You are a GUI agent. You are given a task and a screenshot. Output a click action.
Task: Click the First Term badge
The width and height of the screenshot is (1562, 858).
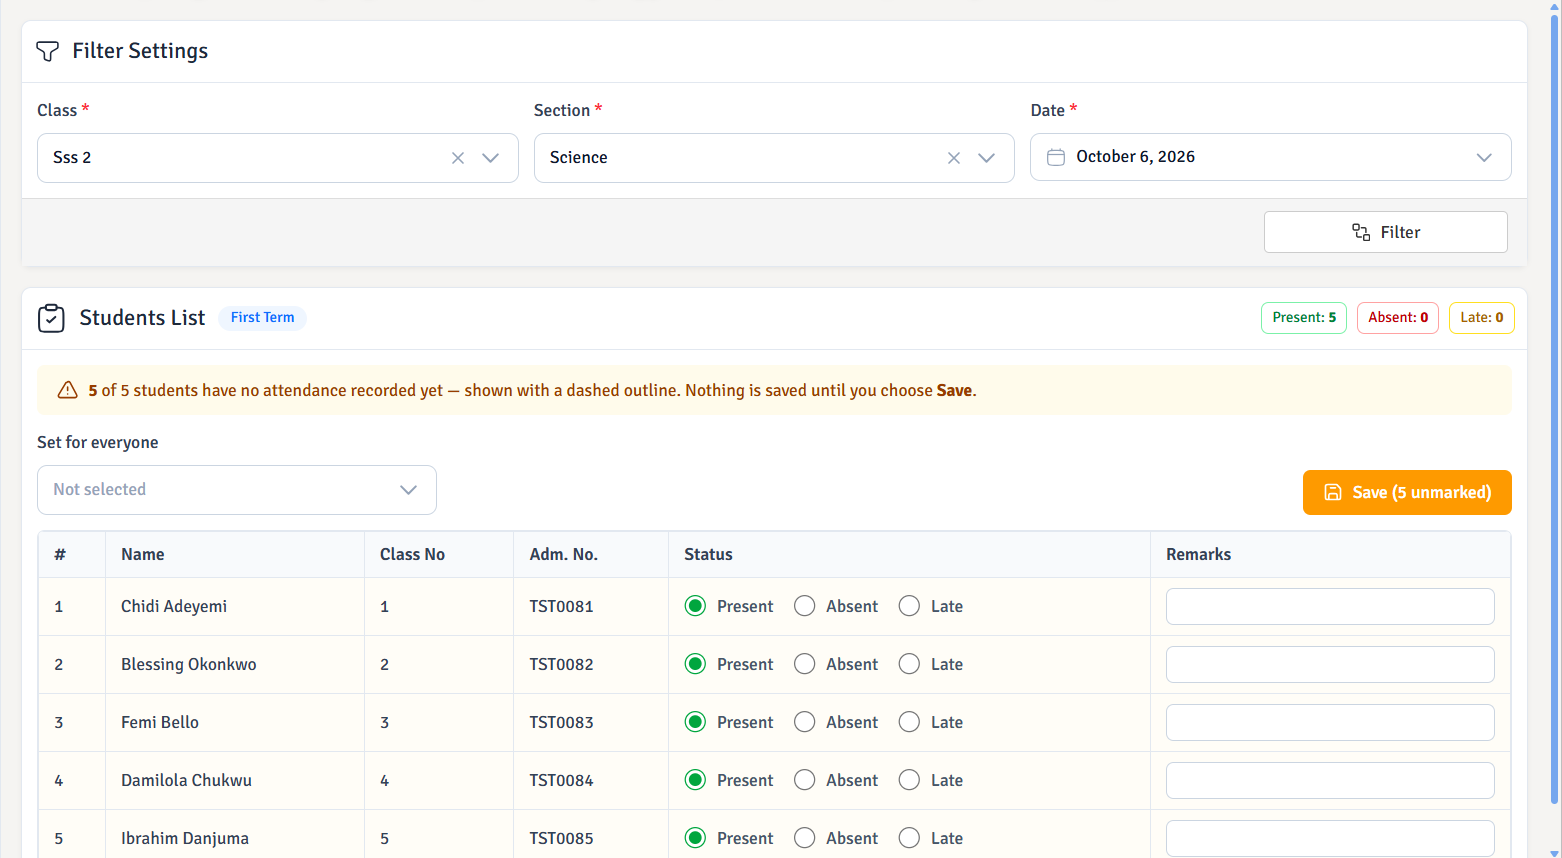click(262, 318)
